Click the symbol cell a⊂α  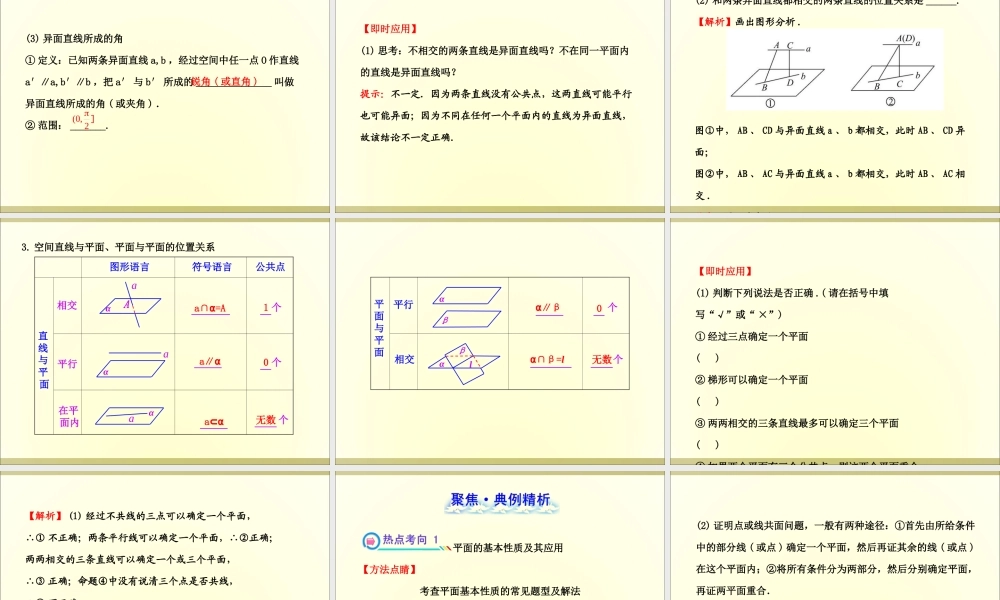214,422
